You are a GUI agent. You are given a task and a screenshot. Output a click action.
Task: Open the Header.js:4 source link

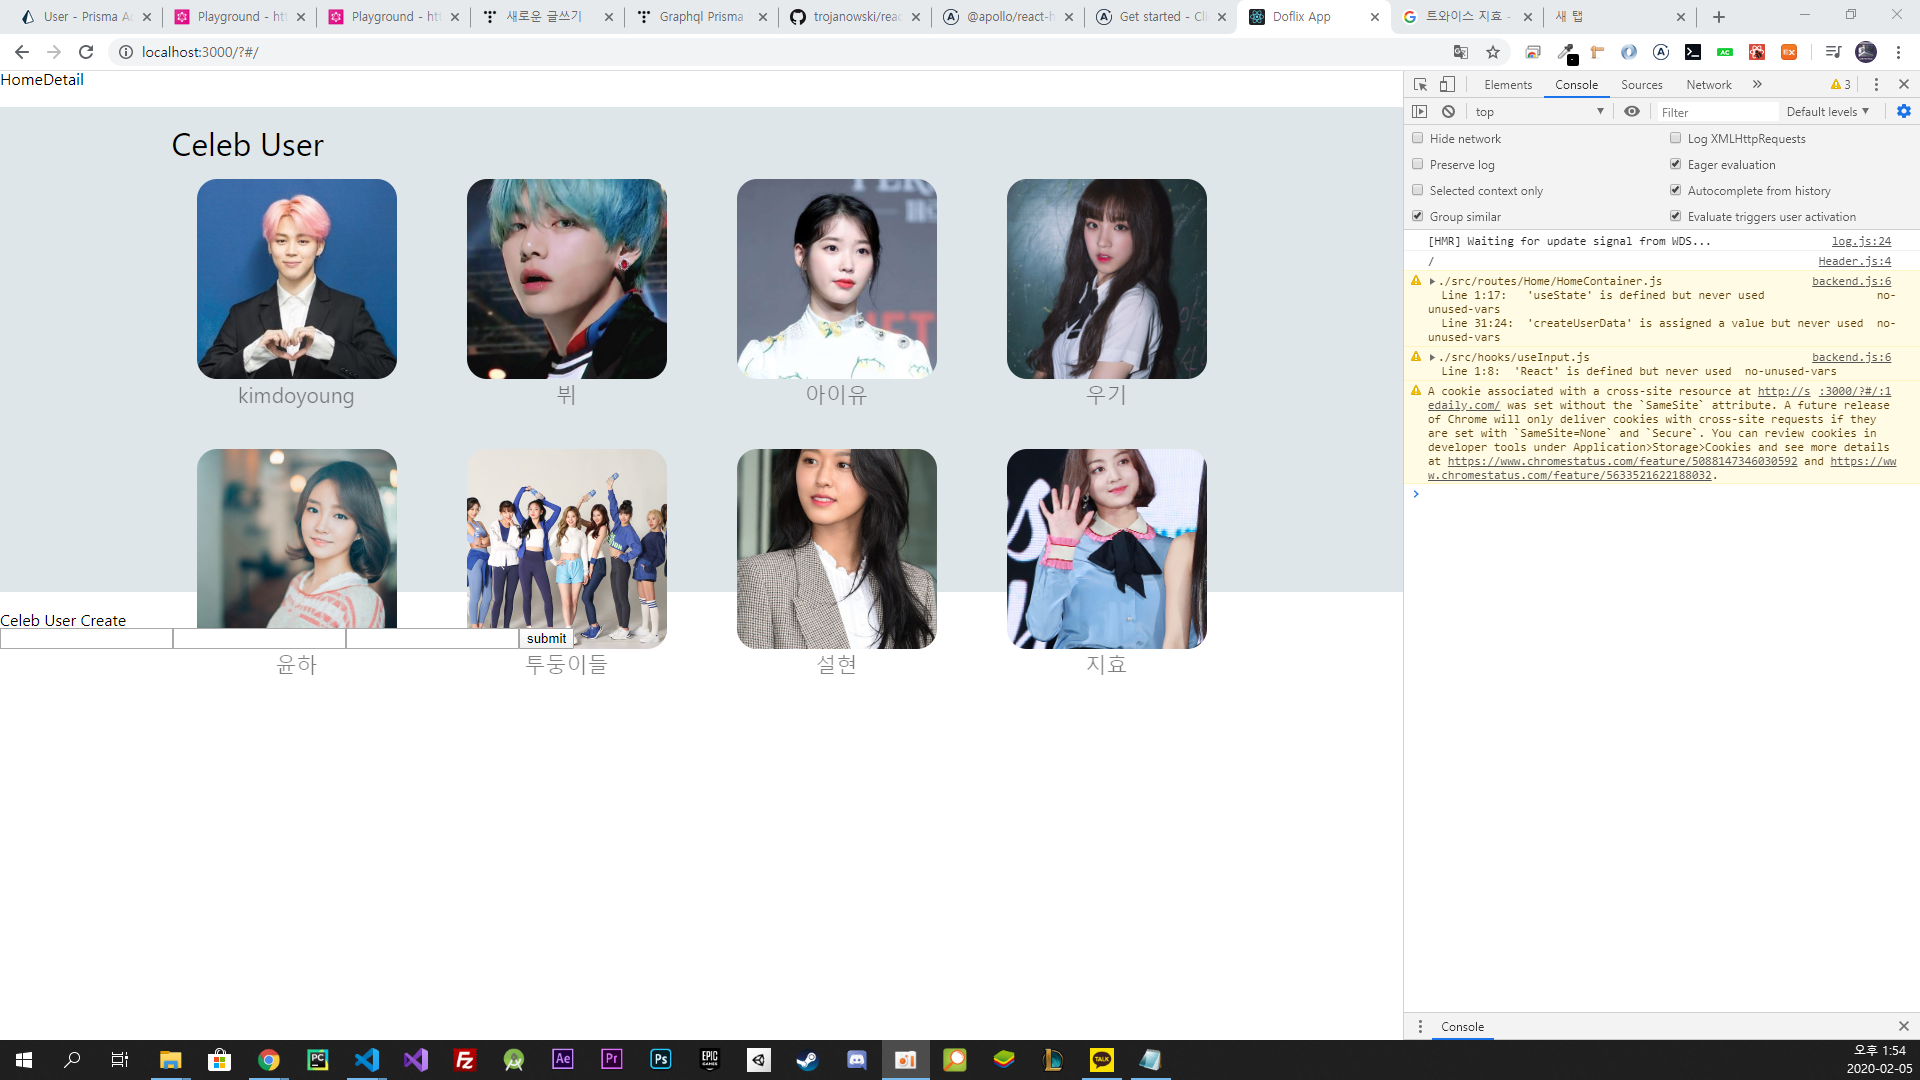pos(1854,261)
